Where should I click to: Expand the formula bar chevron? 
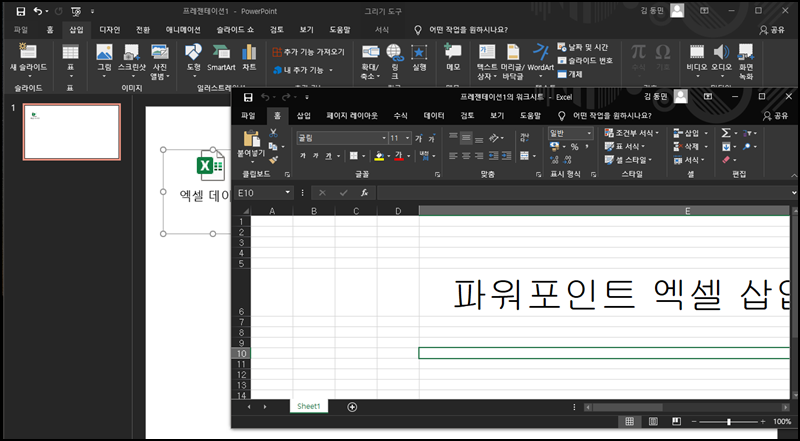click(x=794, y=192)
